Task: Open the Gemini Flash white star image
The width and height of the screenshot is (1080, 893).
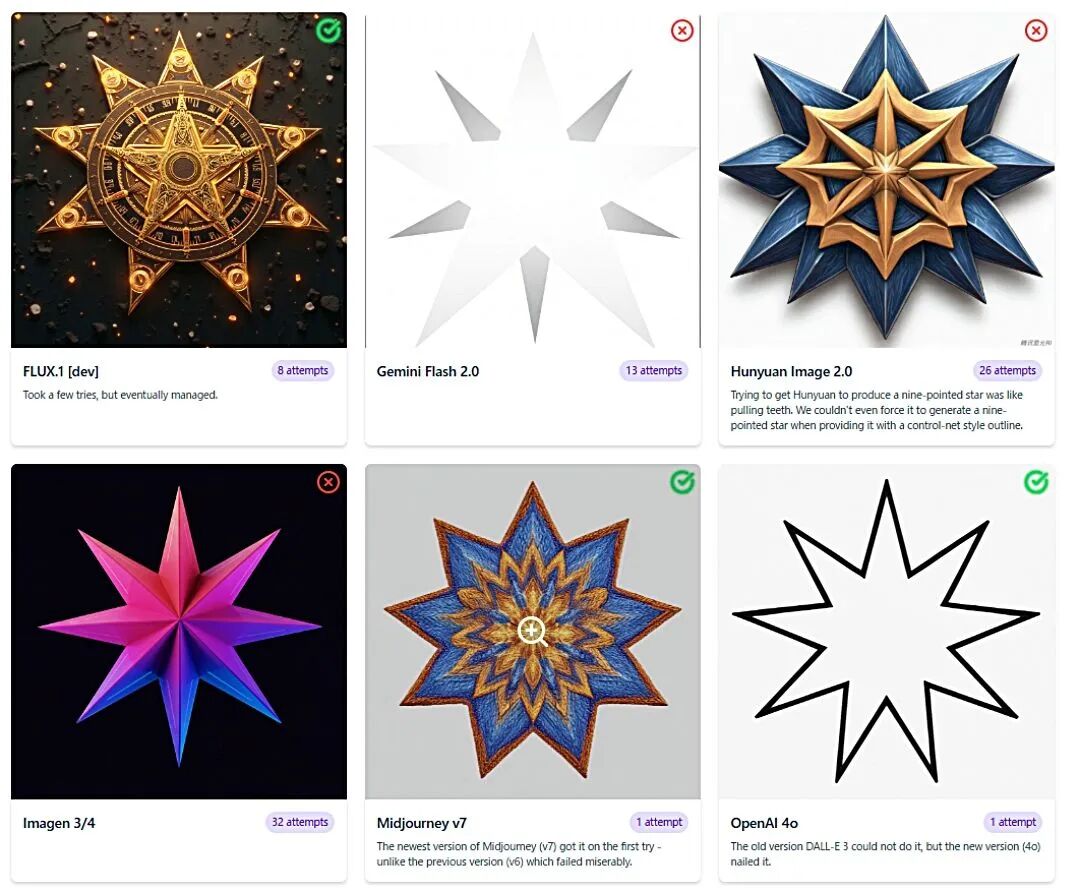Action: 532,180
